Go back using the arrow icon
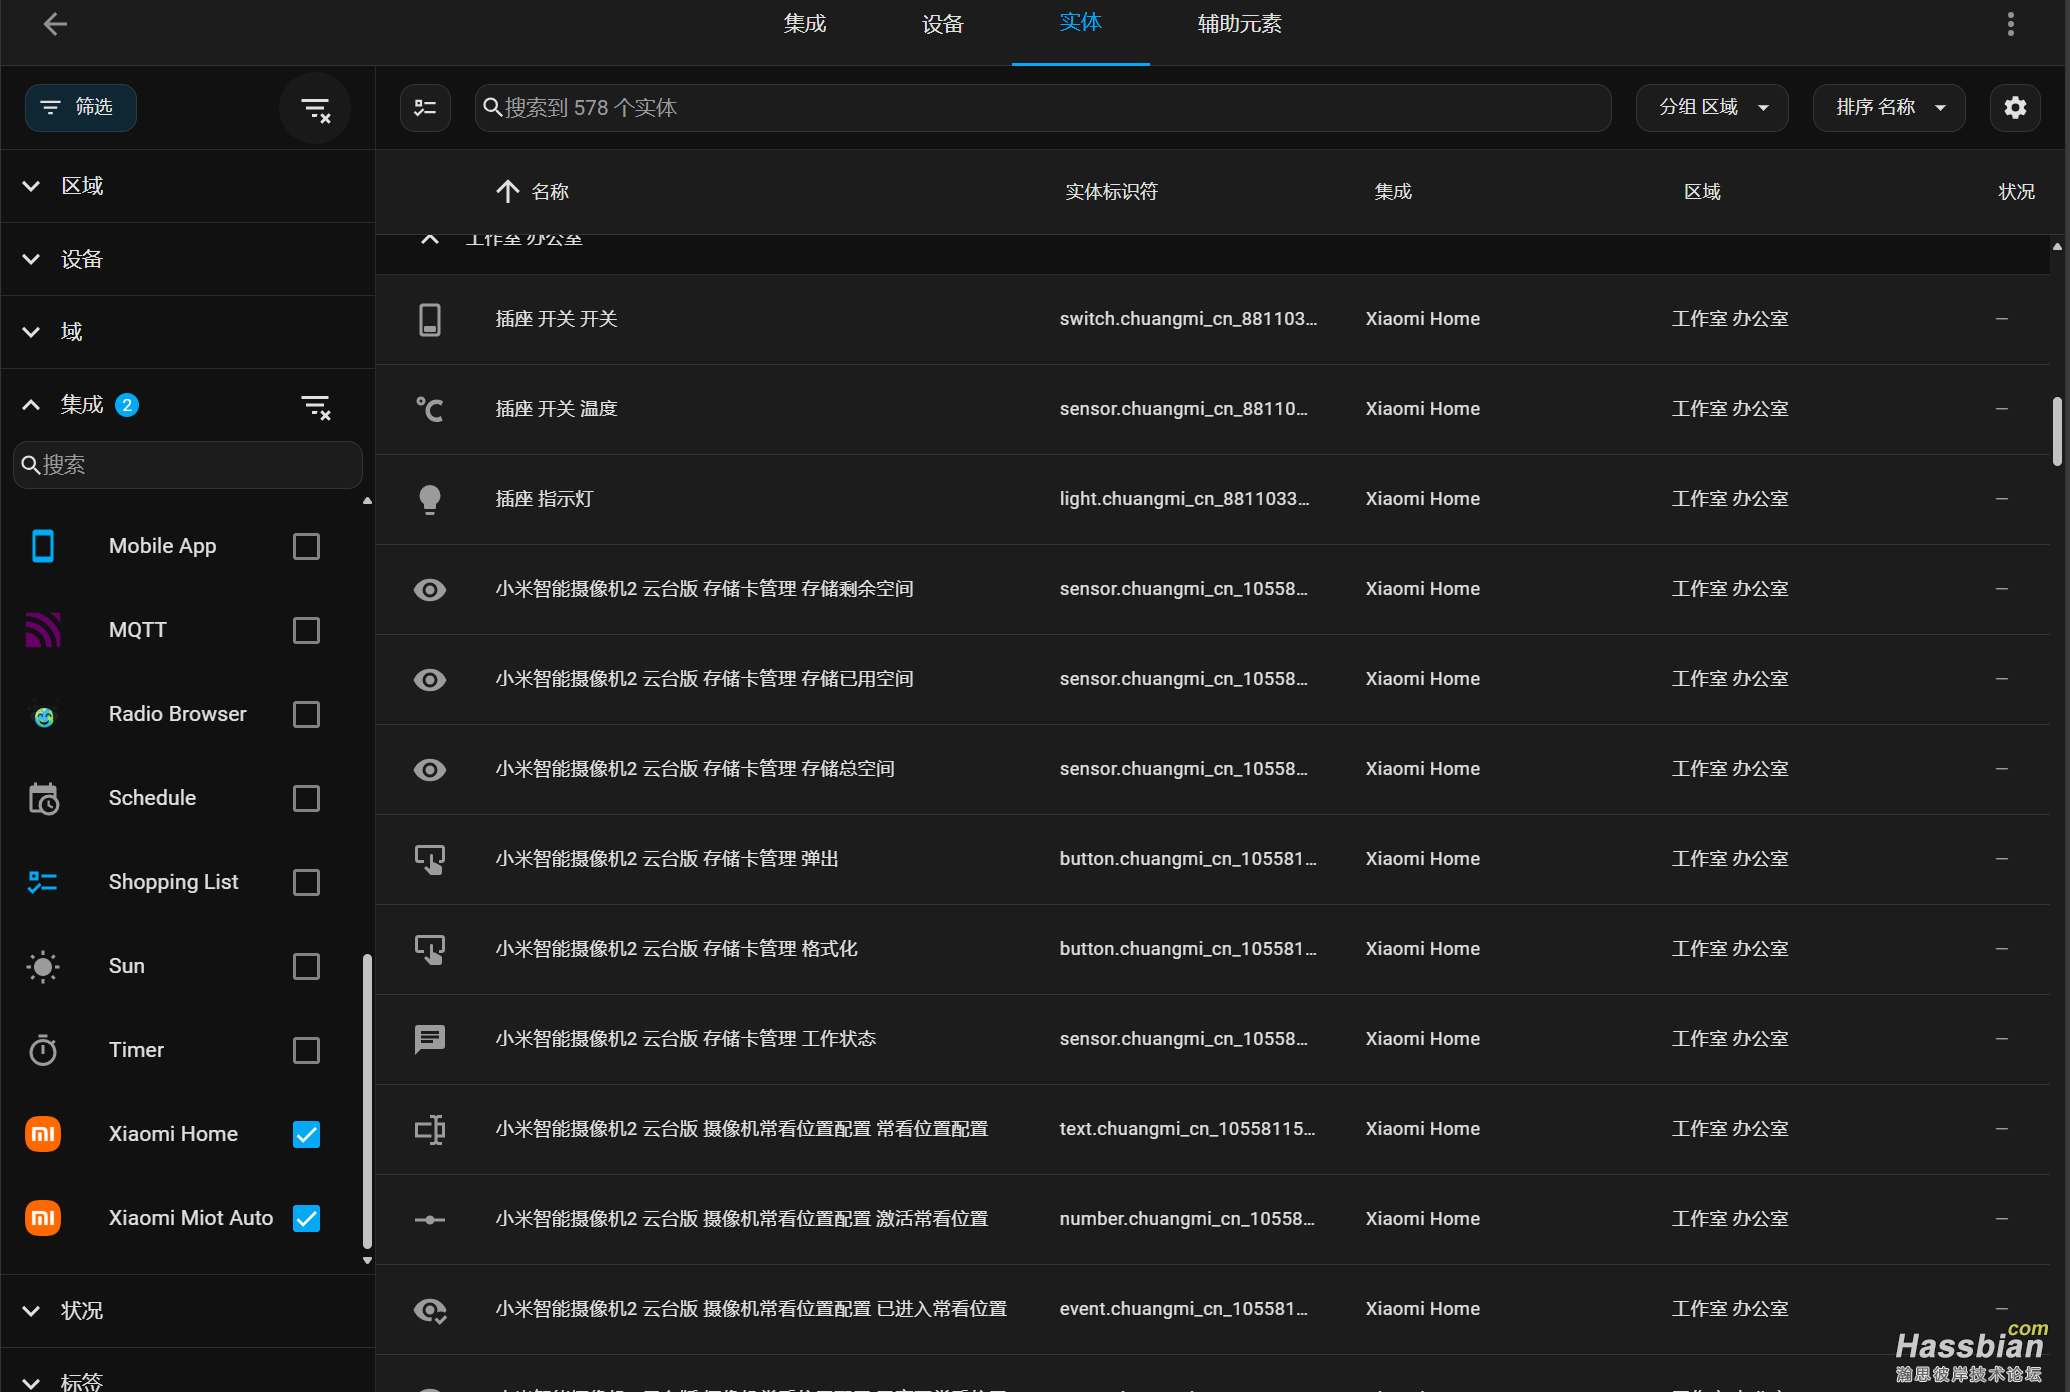 pyautogui.click(x=55, y=24)
